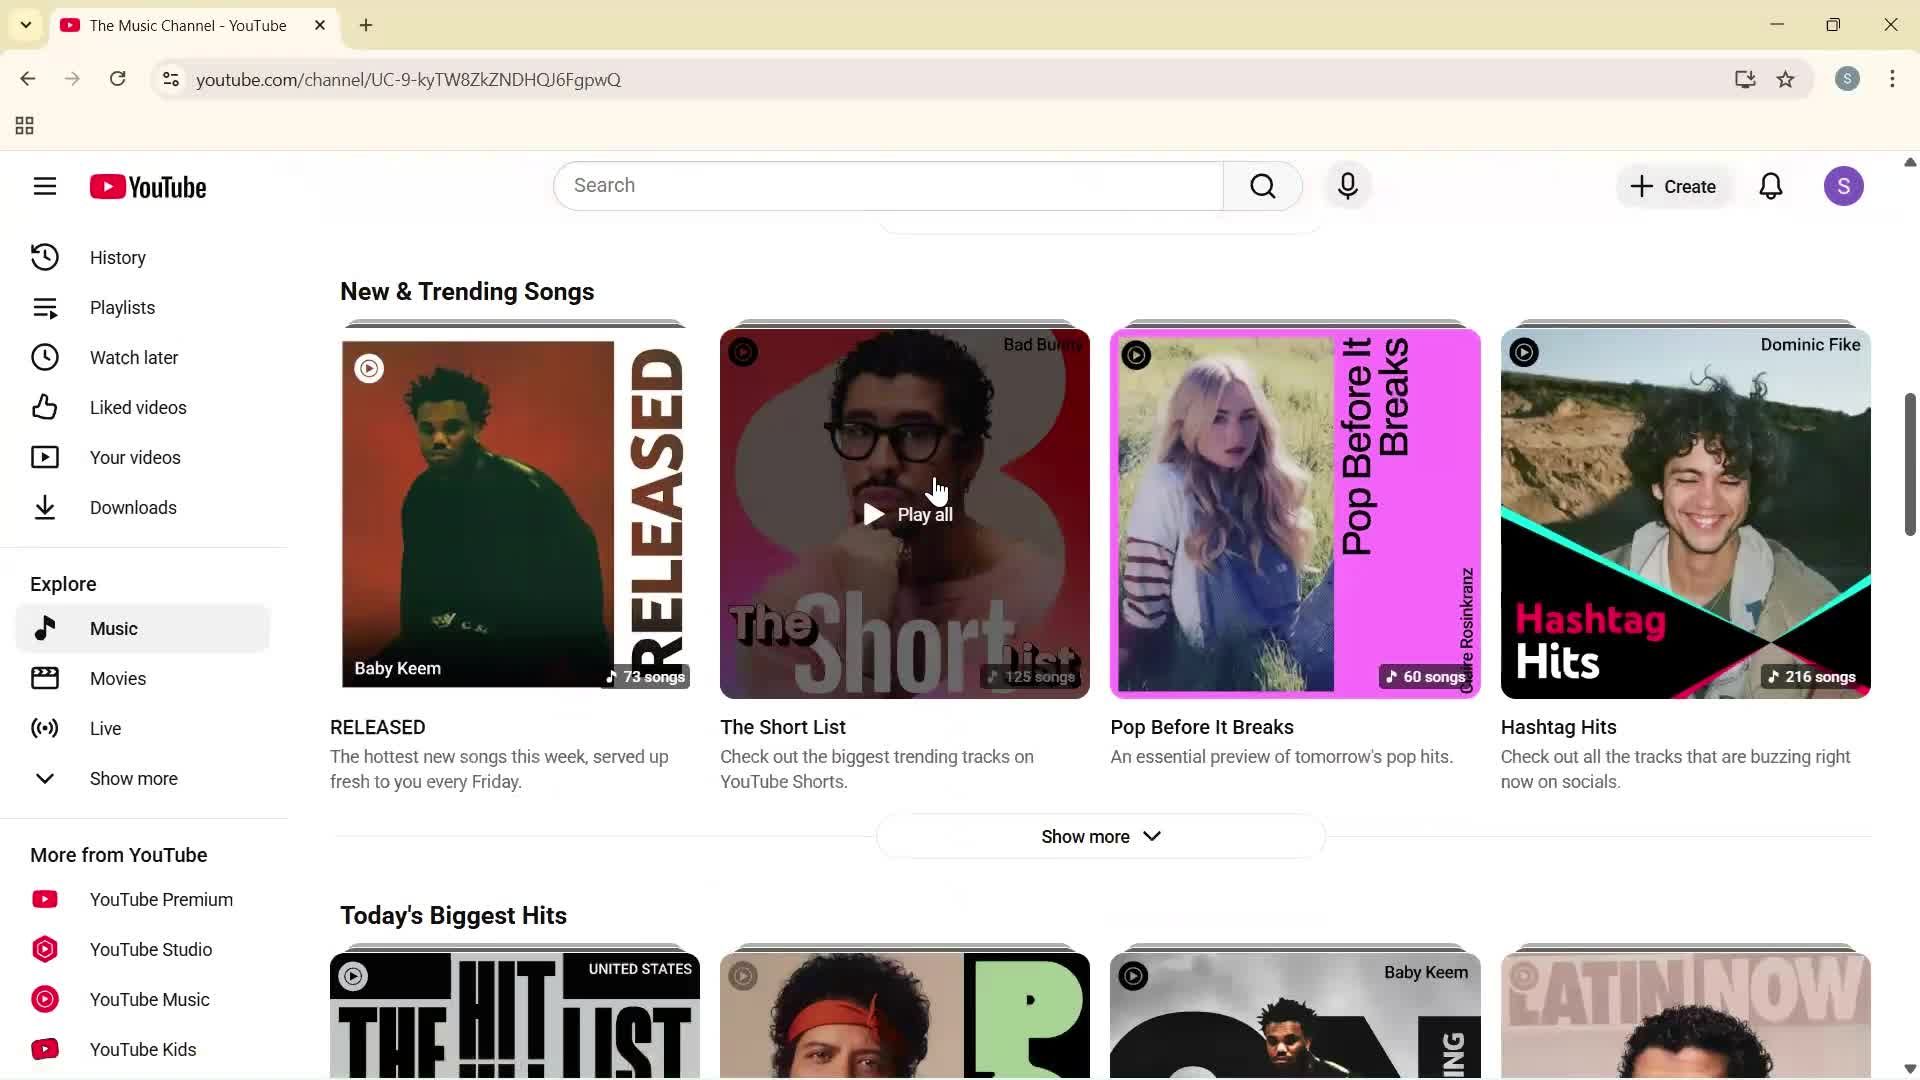The height and width of the screenshot is (1080, 1920).
Task: Open the YouTube Kids icon
Action: click(x=45, y=1049)
